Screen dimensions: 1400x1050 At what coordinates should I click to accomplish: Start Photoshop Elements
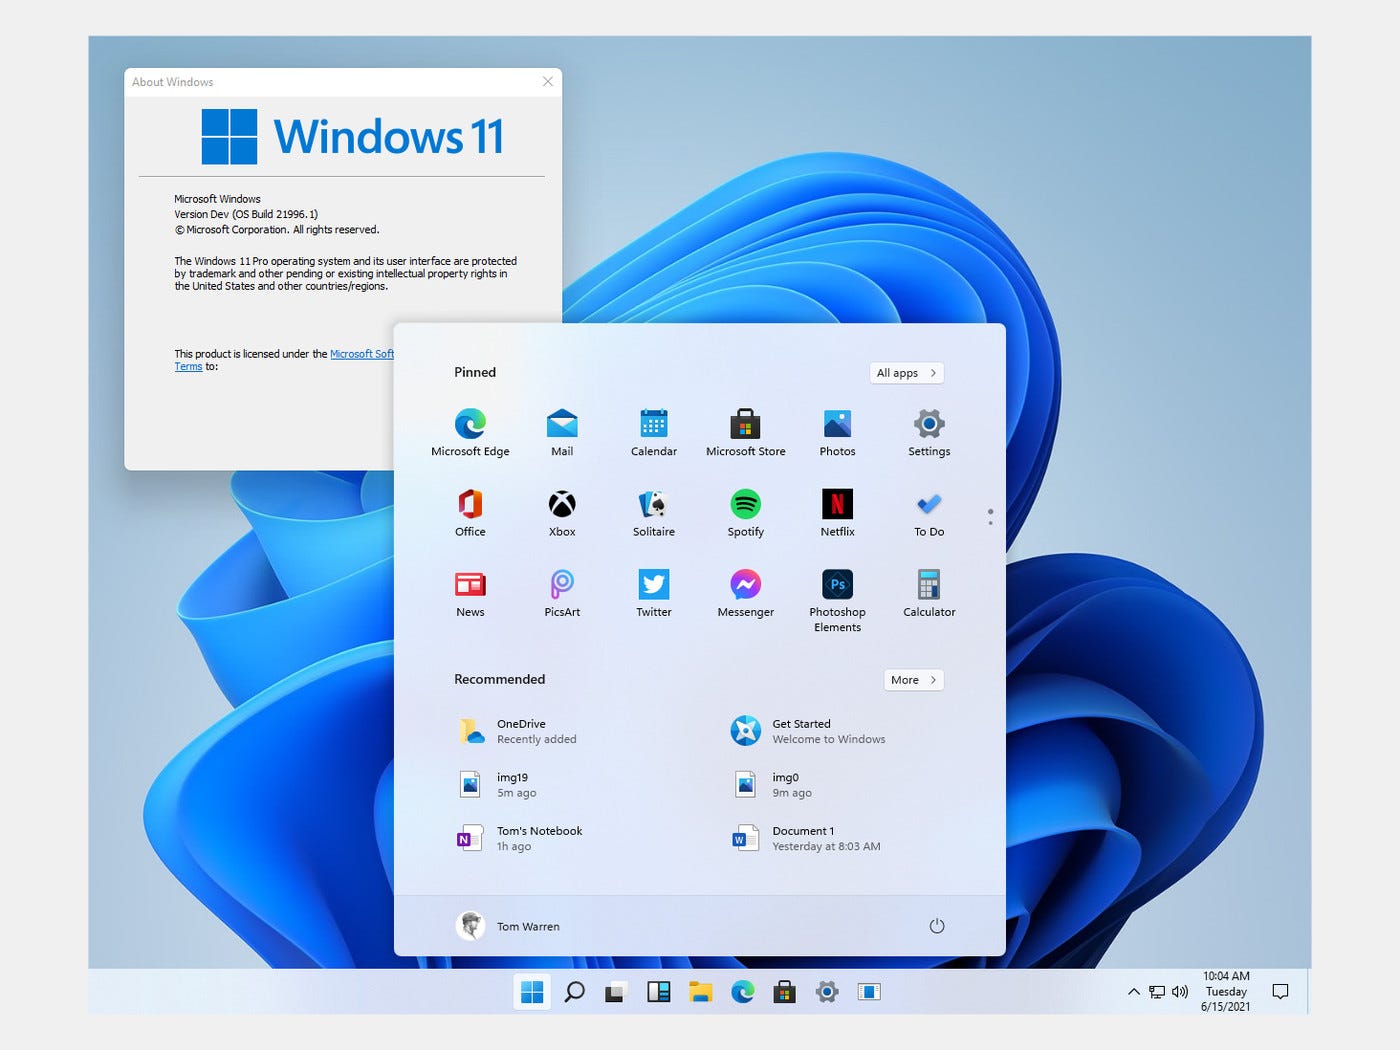click(837, 585)
